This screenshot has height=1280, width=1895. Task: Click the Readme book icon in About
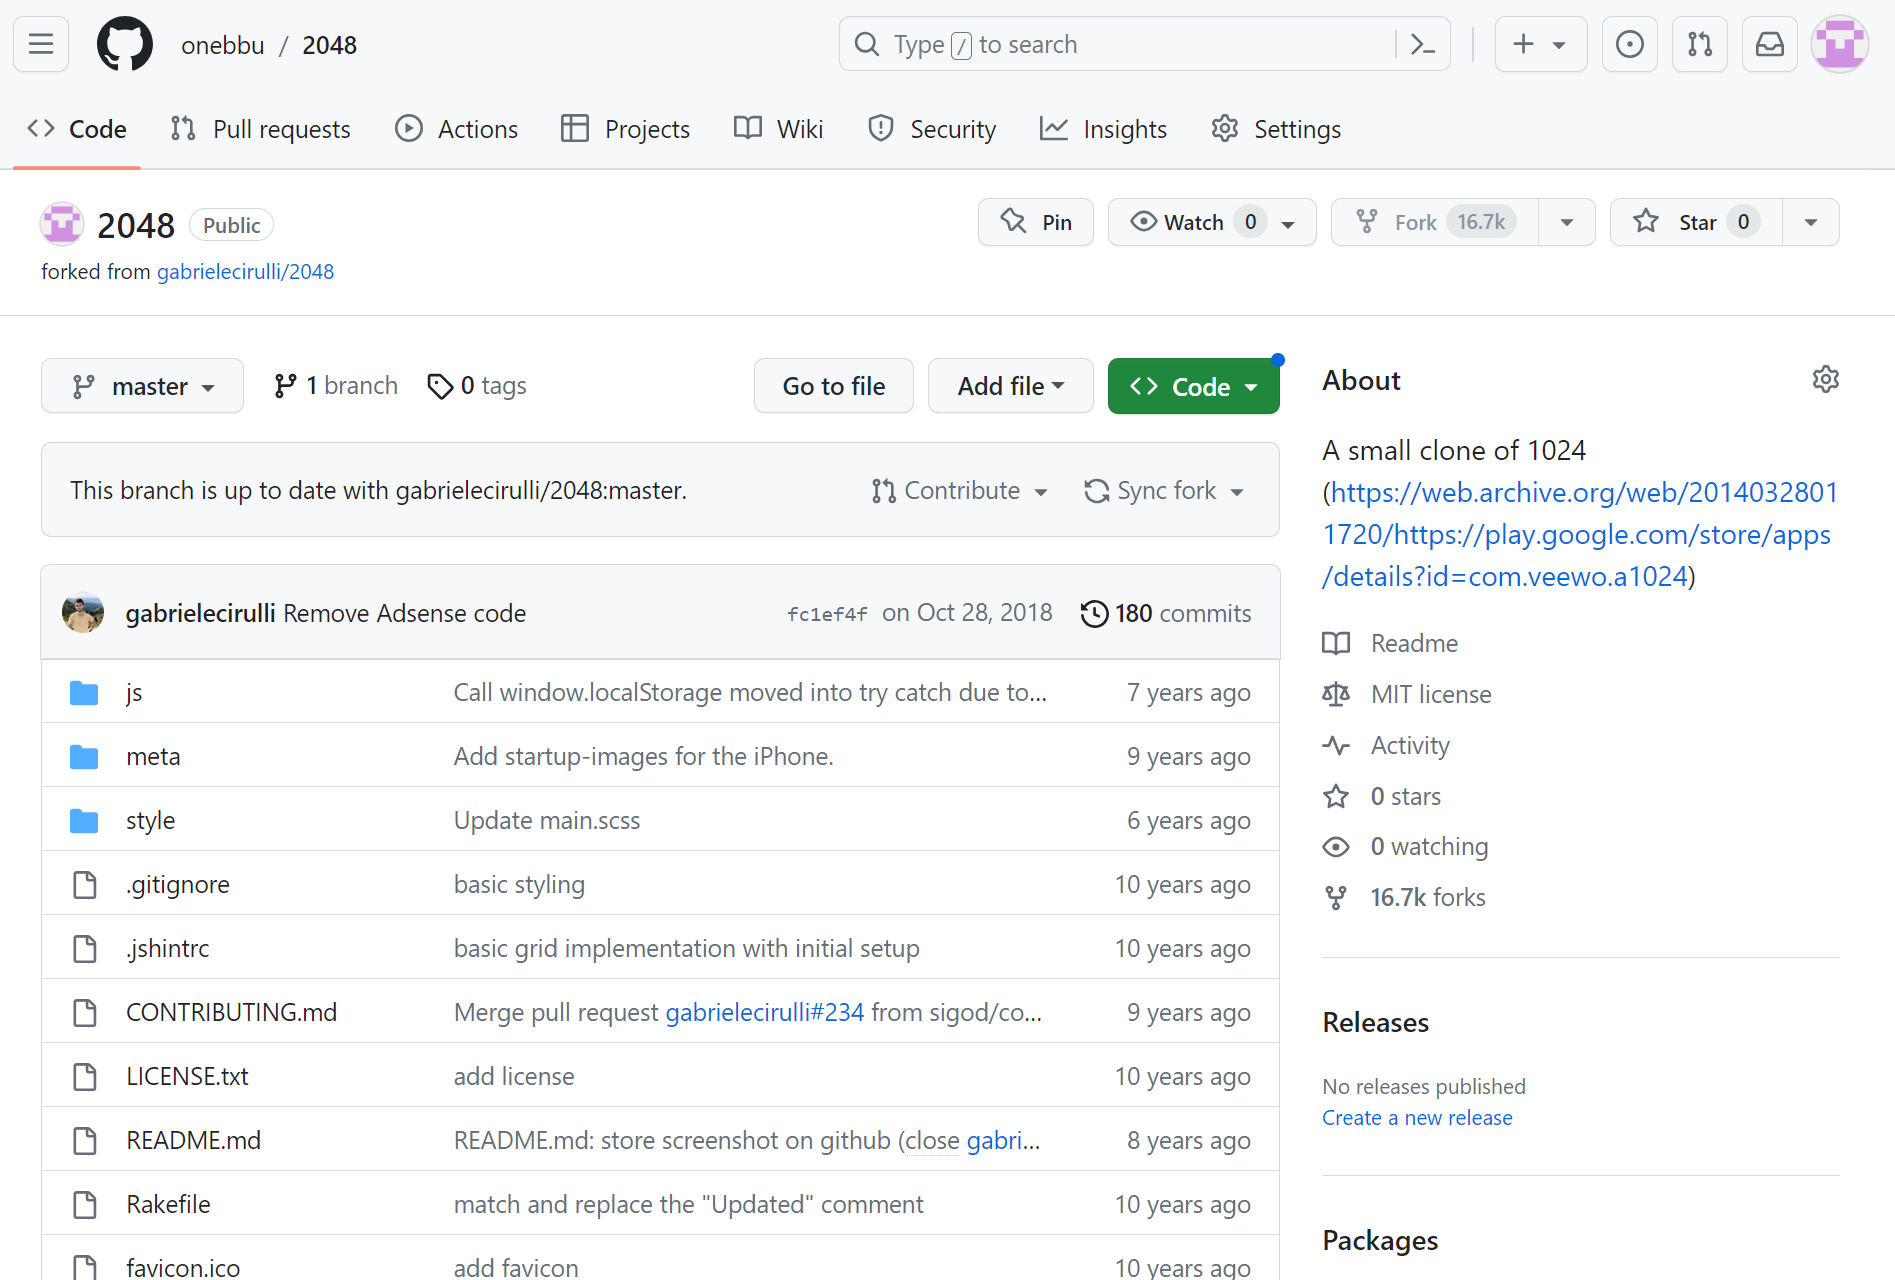[x=1336, y=643]
